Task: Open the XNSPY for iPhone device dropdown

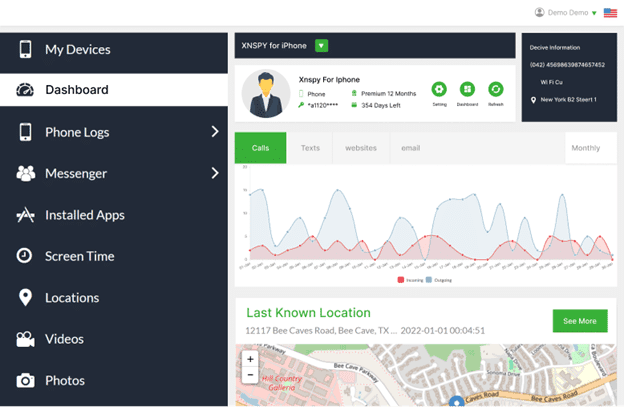Action: click(x=321, y=45)
